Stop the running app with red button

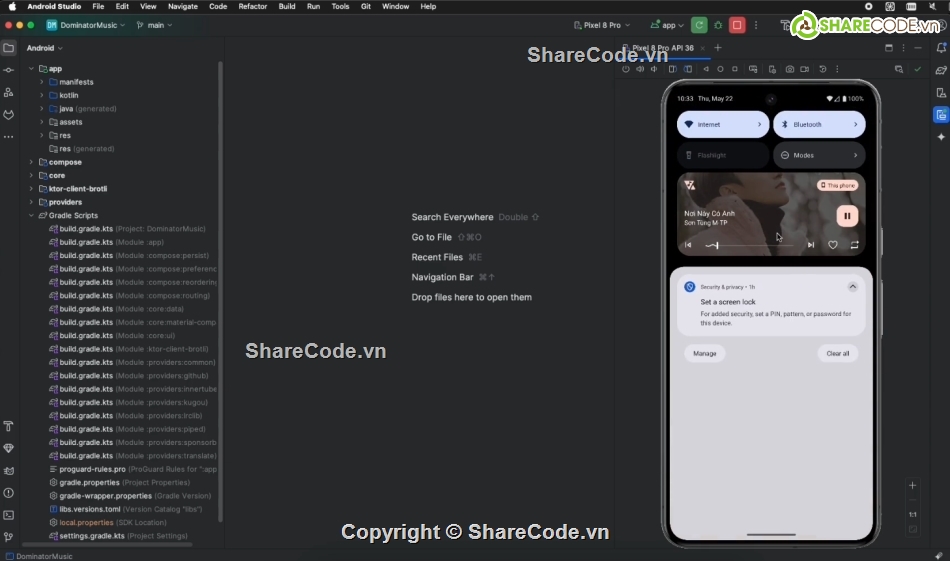[737, 25]
